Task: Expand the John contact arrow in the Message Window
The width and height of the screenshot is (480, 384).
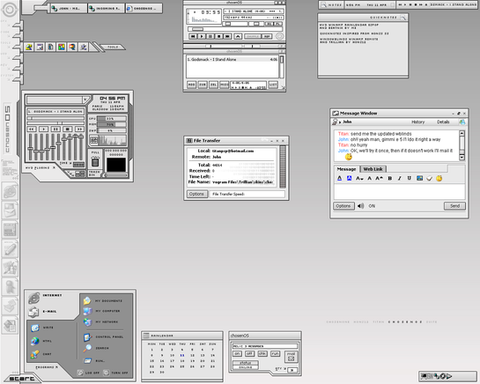Action: click(x=340, y=122)
